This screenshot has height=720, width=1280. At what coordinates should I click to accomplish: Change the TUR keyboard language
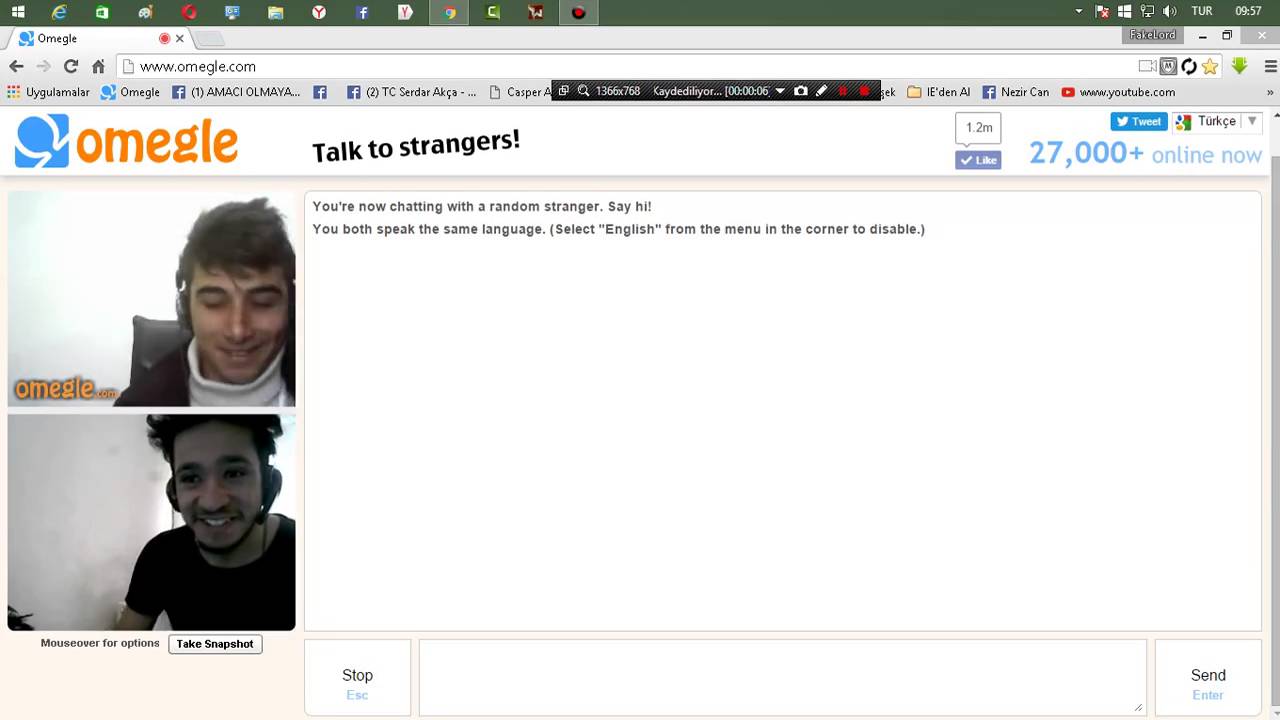click(1202, 12)
